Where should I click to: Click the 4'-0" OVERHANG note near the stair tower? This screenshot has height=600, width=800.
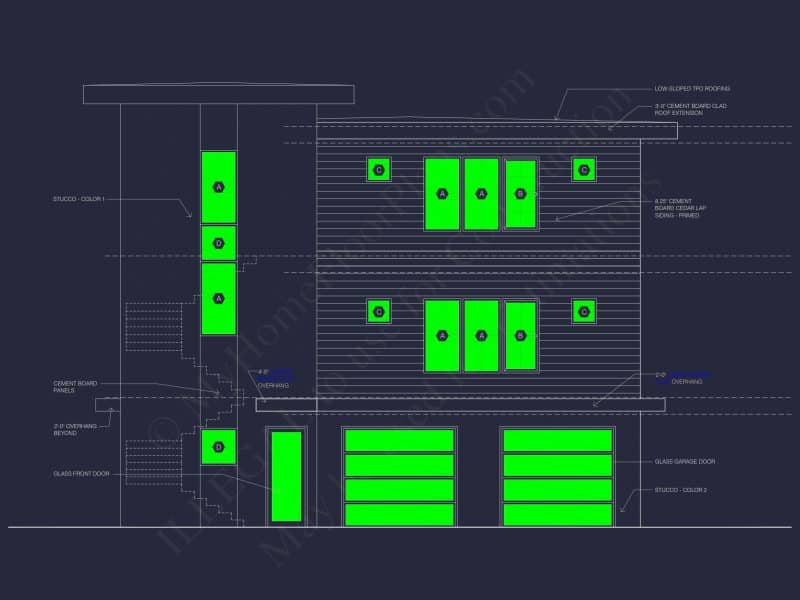(x=274, y=379)
